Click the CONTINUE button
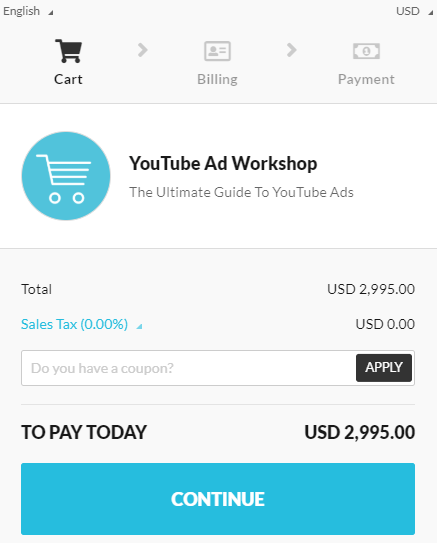The image size is (437, 543). point(218,499)
